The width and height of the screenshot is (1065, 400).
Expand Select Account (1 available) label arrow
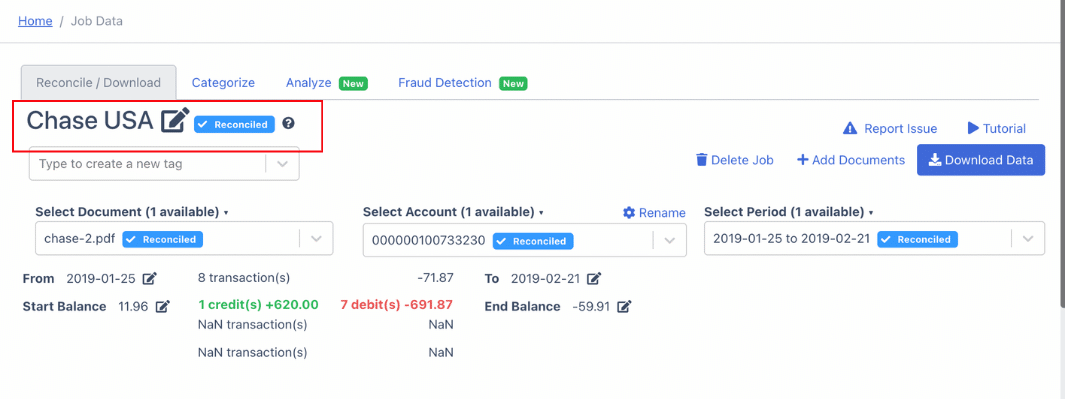(x=541, y=213)
